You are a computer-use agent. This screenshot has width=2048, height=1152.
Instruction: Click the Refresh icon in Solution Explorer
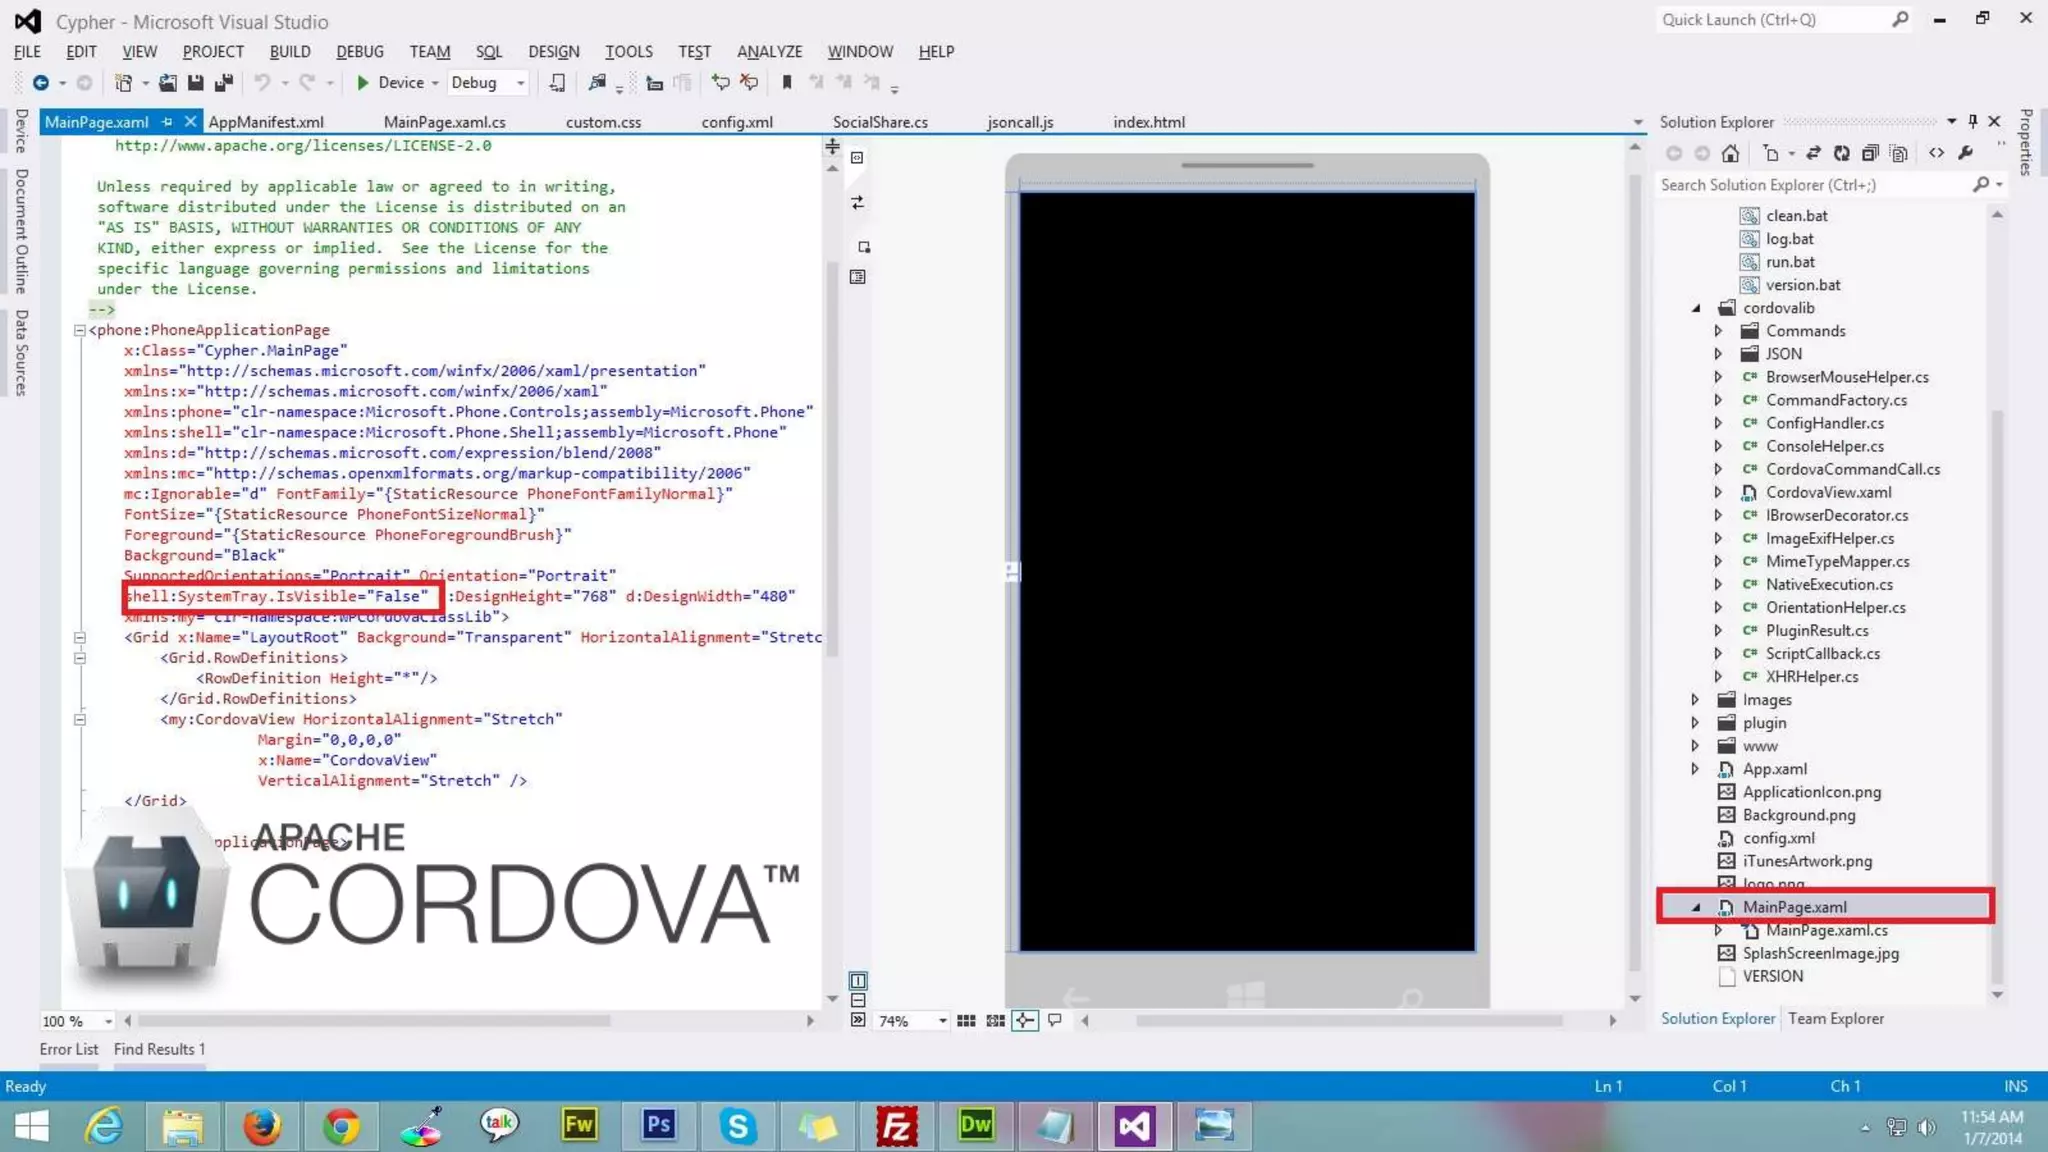(x=1841, y=153)
